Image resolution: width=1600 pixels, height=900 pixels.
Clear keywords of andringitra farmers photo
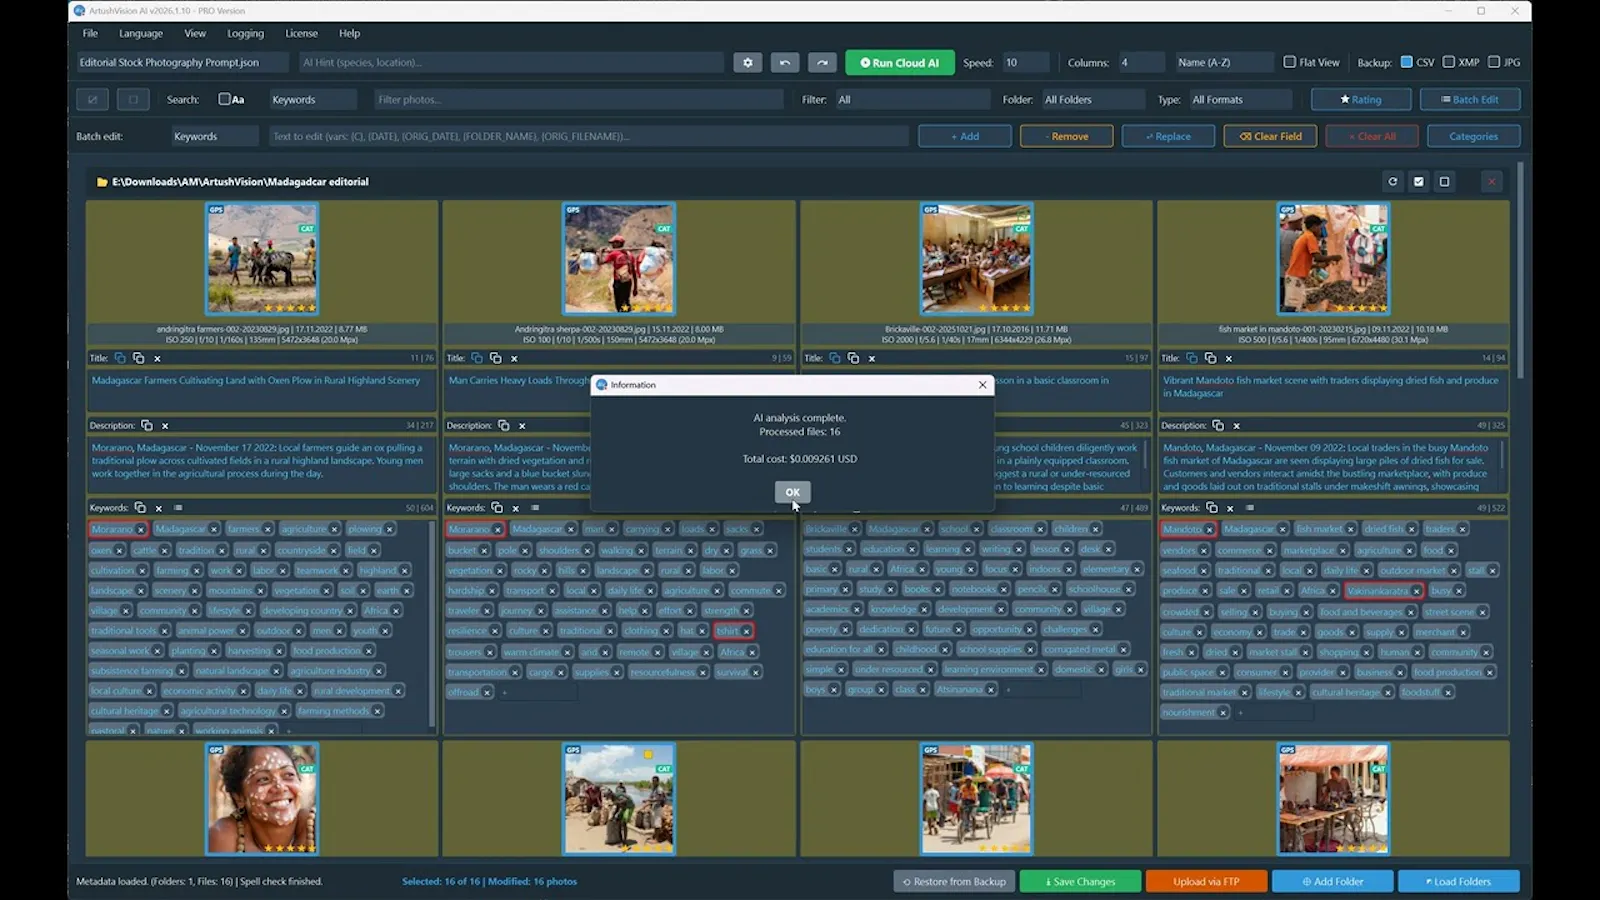tap(158, 508)
